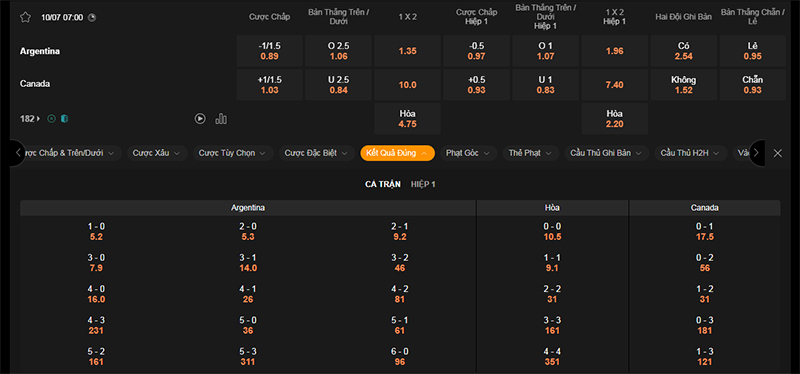Image resolution: width=800 pixels, height=374 pixels.
Task: Expand the Cược Tùy Chọn category
Action: click(x=233, y=153)
